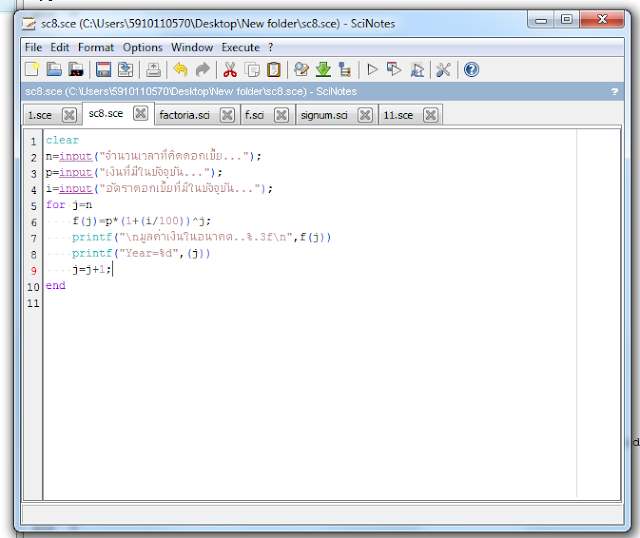This screenshot has width=640, height=538.
Task: Open preferences with the tools icon
Action: (443, 69)
